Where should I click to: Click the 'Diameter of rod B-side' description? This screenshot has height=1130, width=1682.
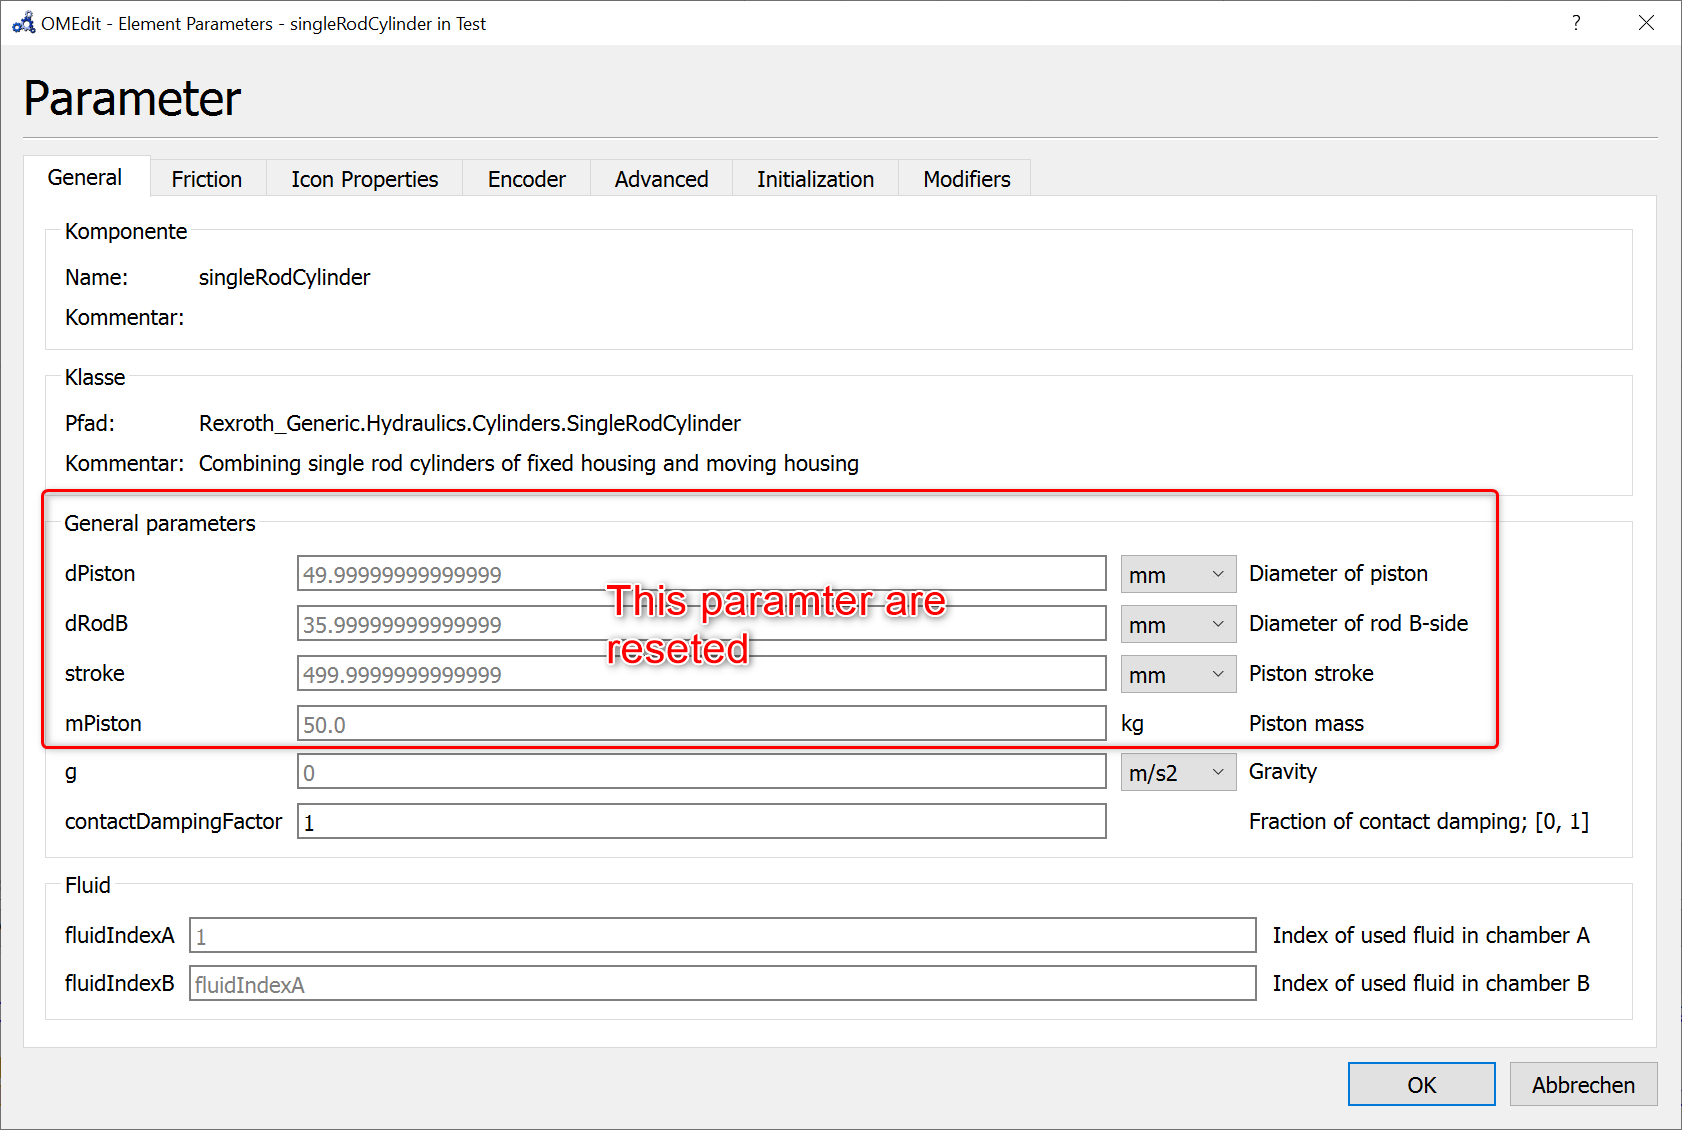click(1358, 623)
